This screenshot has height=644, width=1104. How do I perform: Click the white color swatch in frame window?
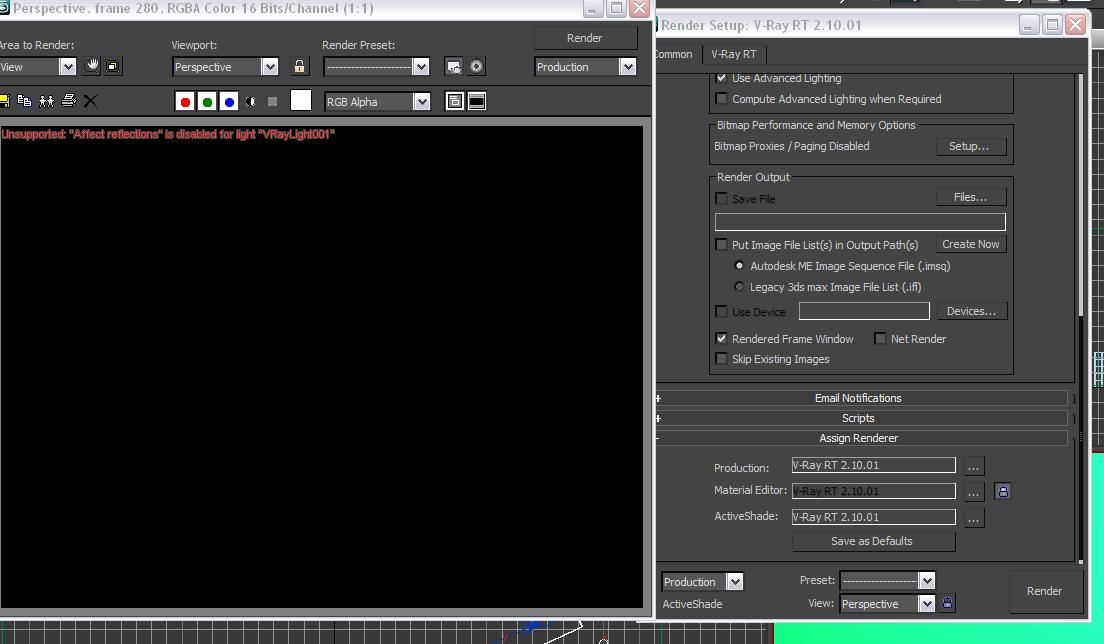point(301,101)
